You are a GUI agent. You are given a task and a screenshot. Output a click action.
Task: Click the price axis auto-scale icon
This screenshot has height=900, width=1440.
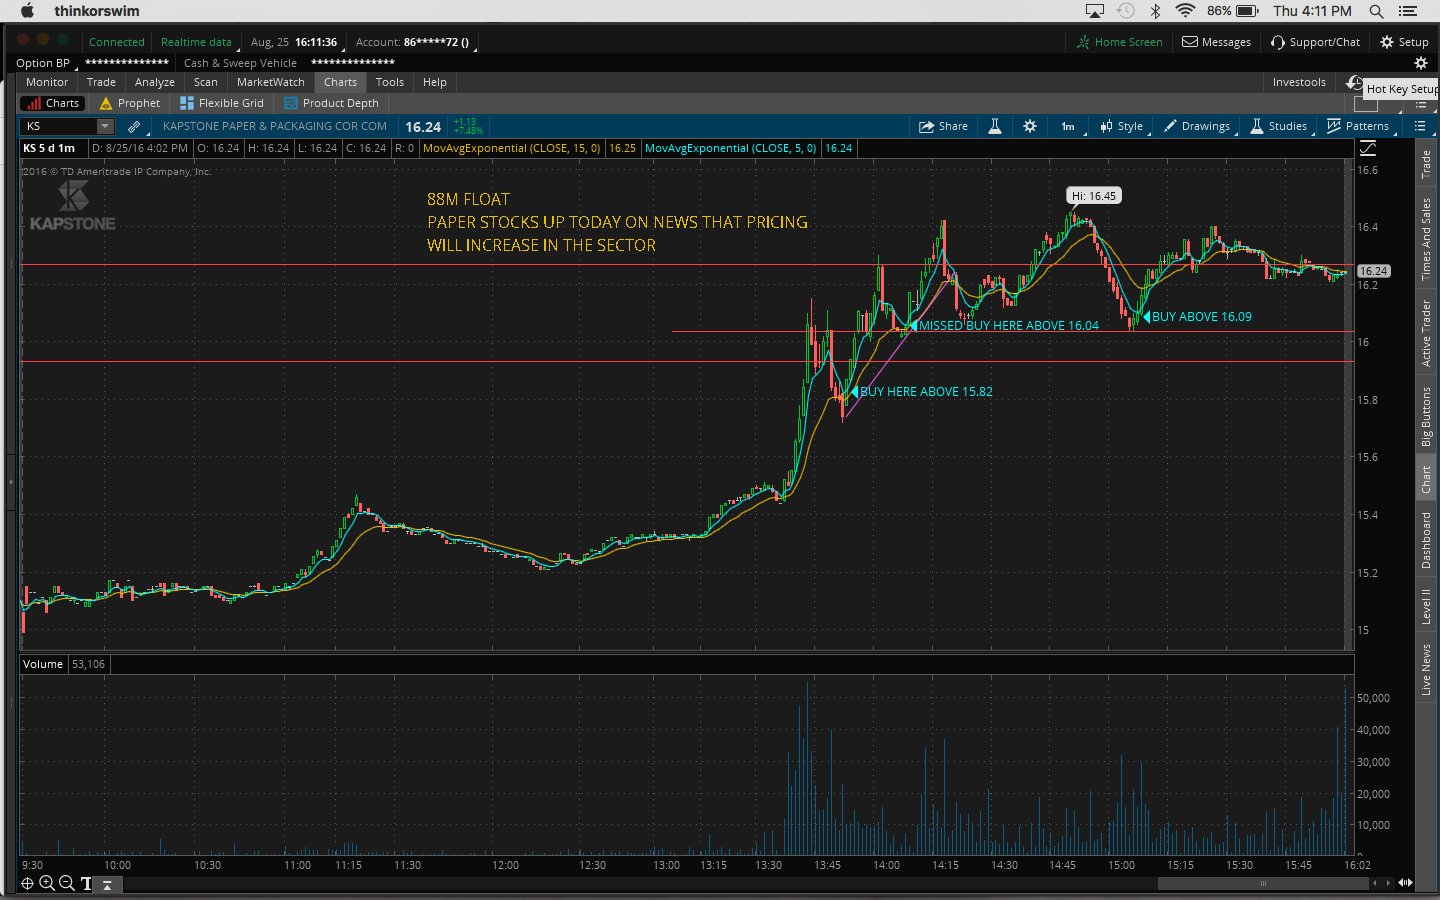tap(1368, 148)
